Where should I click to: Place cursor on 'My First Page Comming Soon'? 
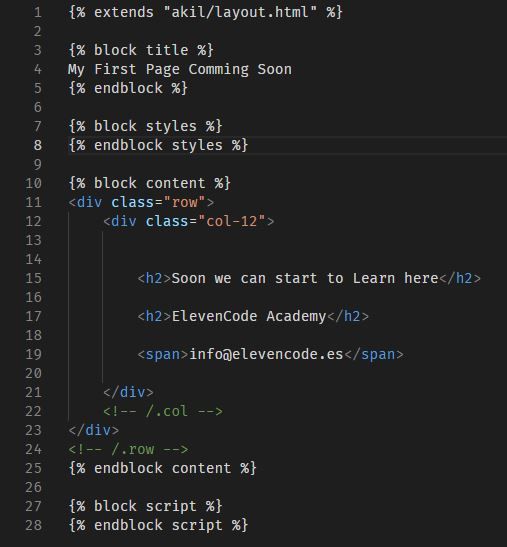pyautogui.click(x=180, y=69)
